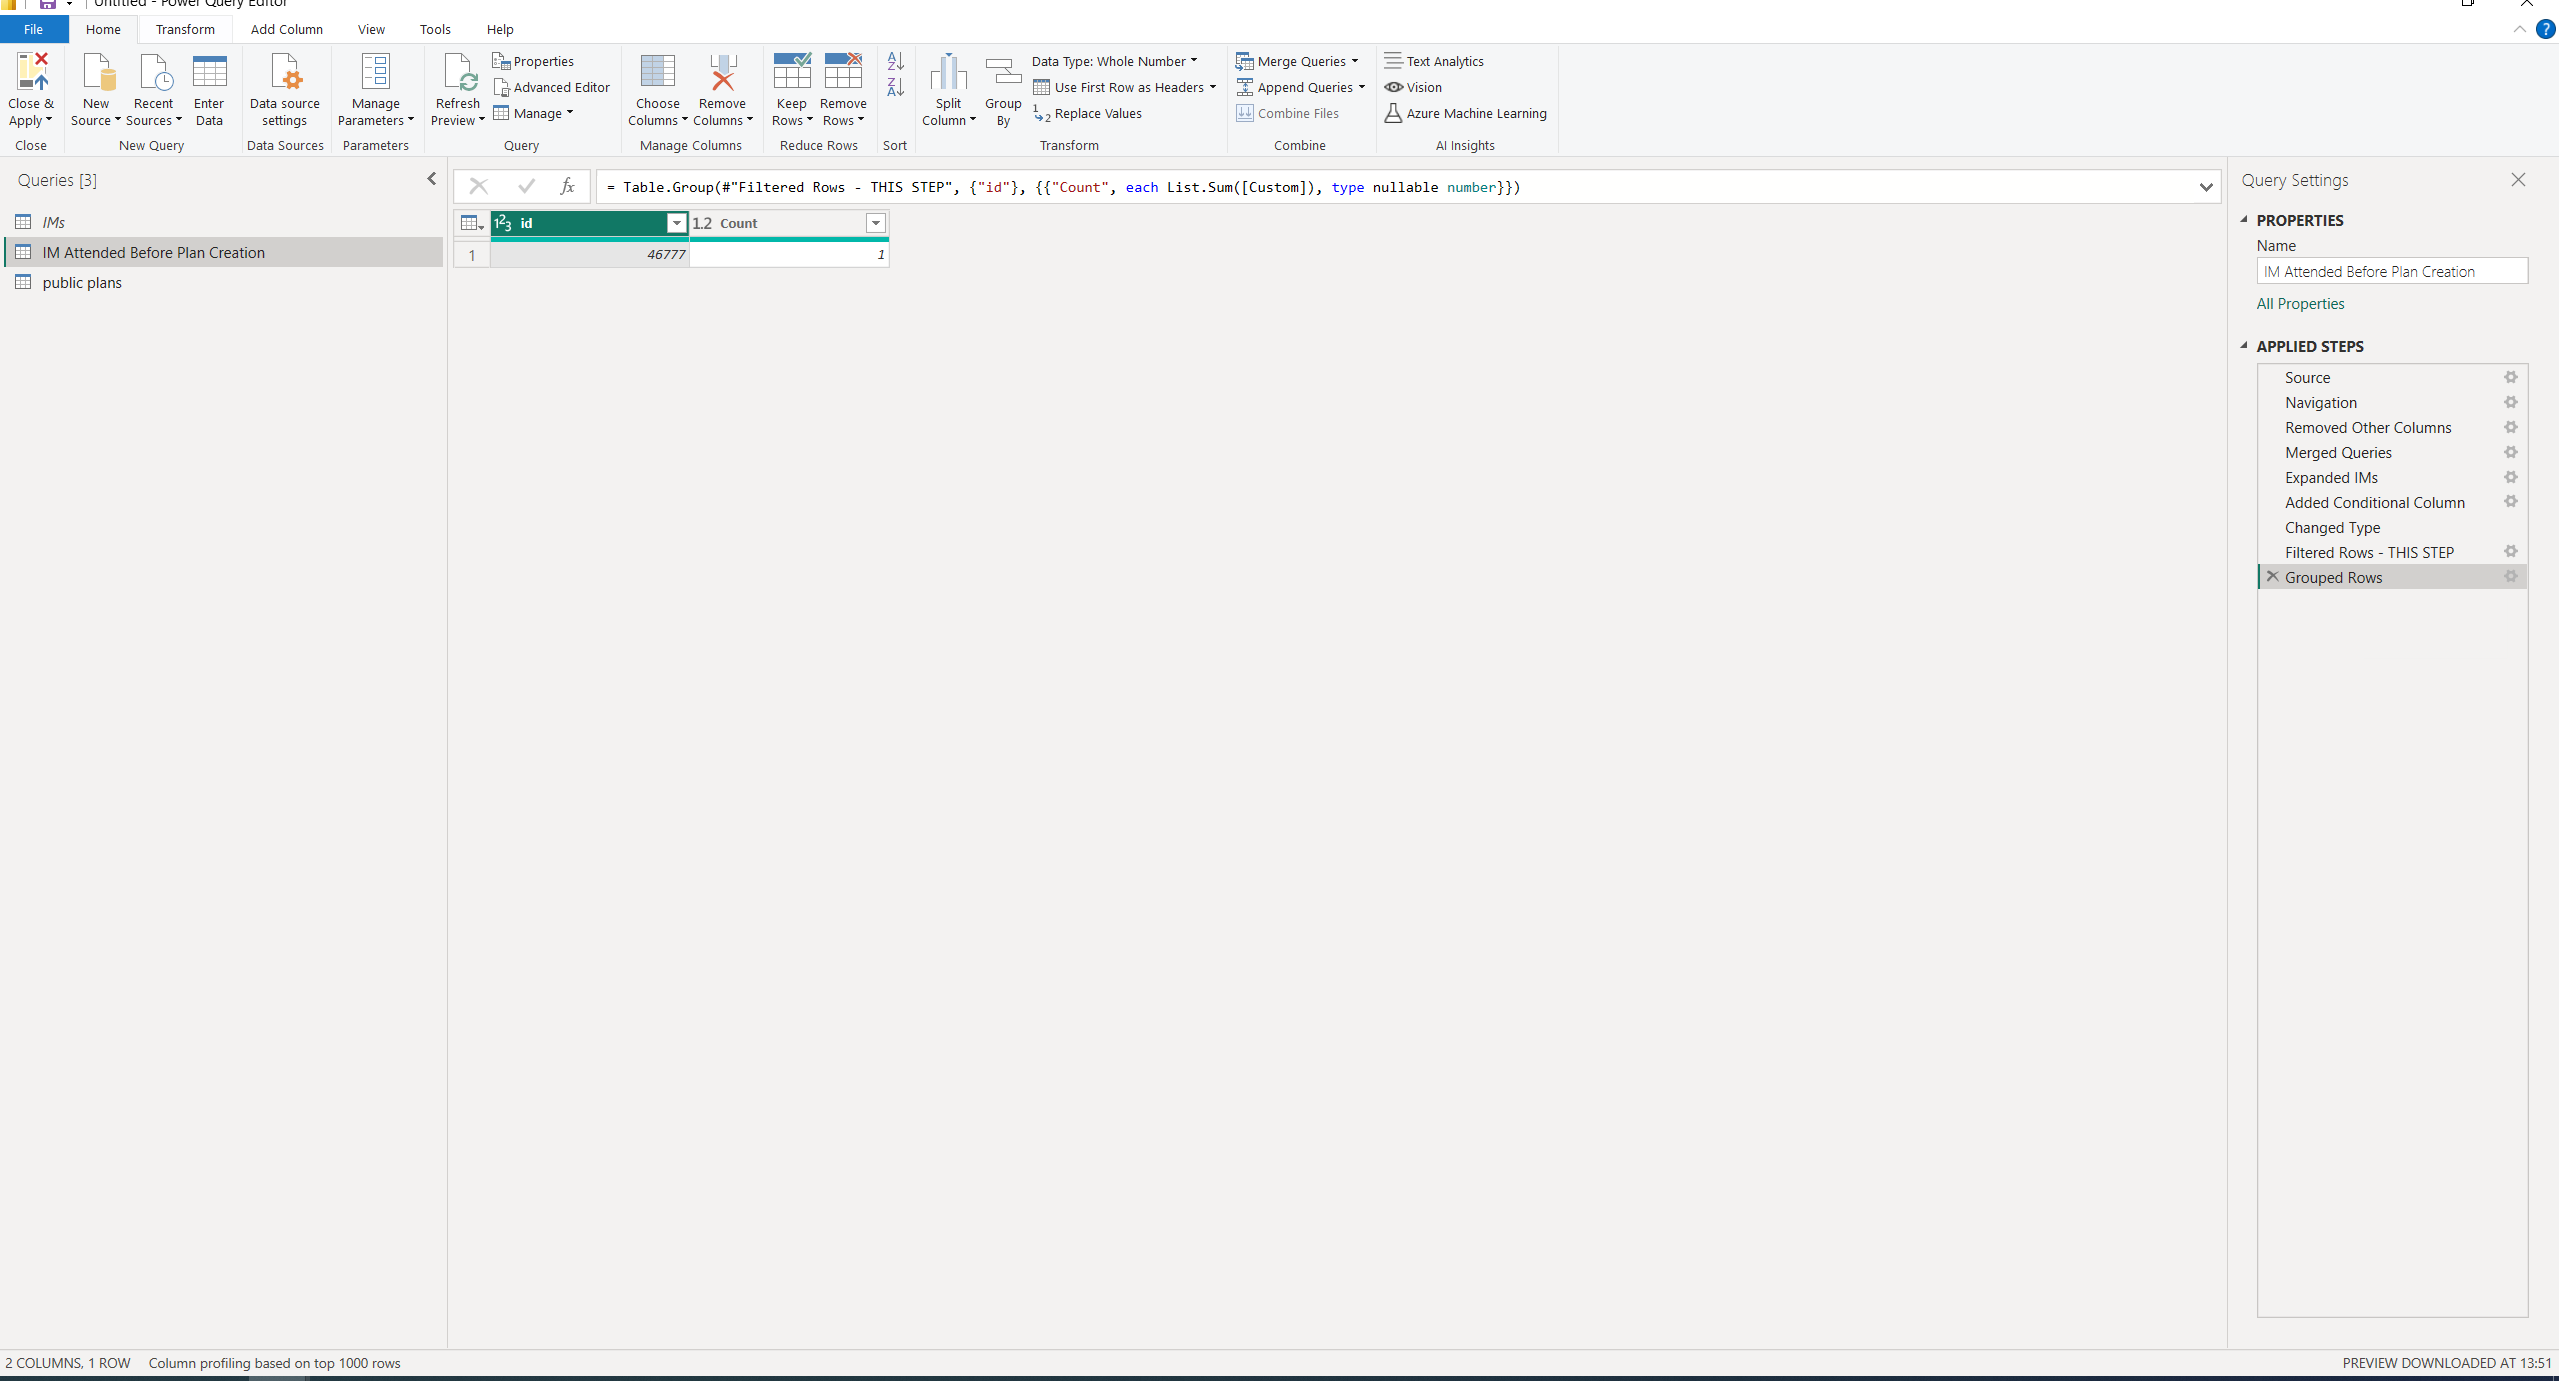2559x1381 pixels.
Task: Click the Close & Apply icon
Action: 31,72
